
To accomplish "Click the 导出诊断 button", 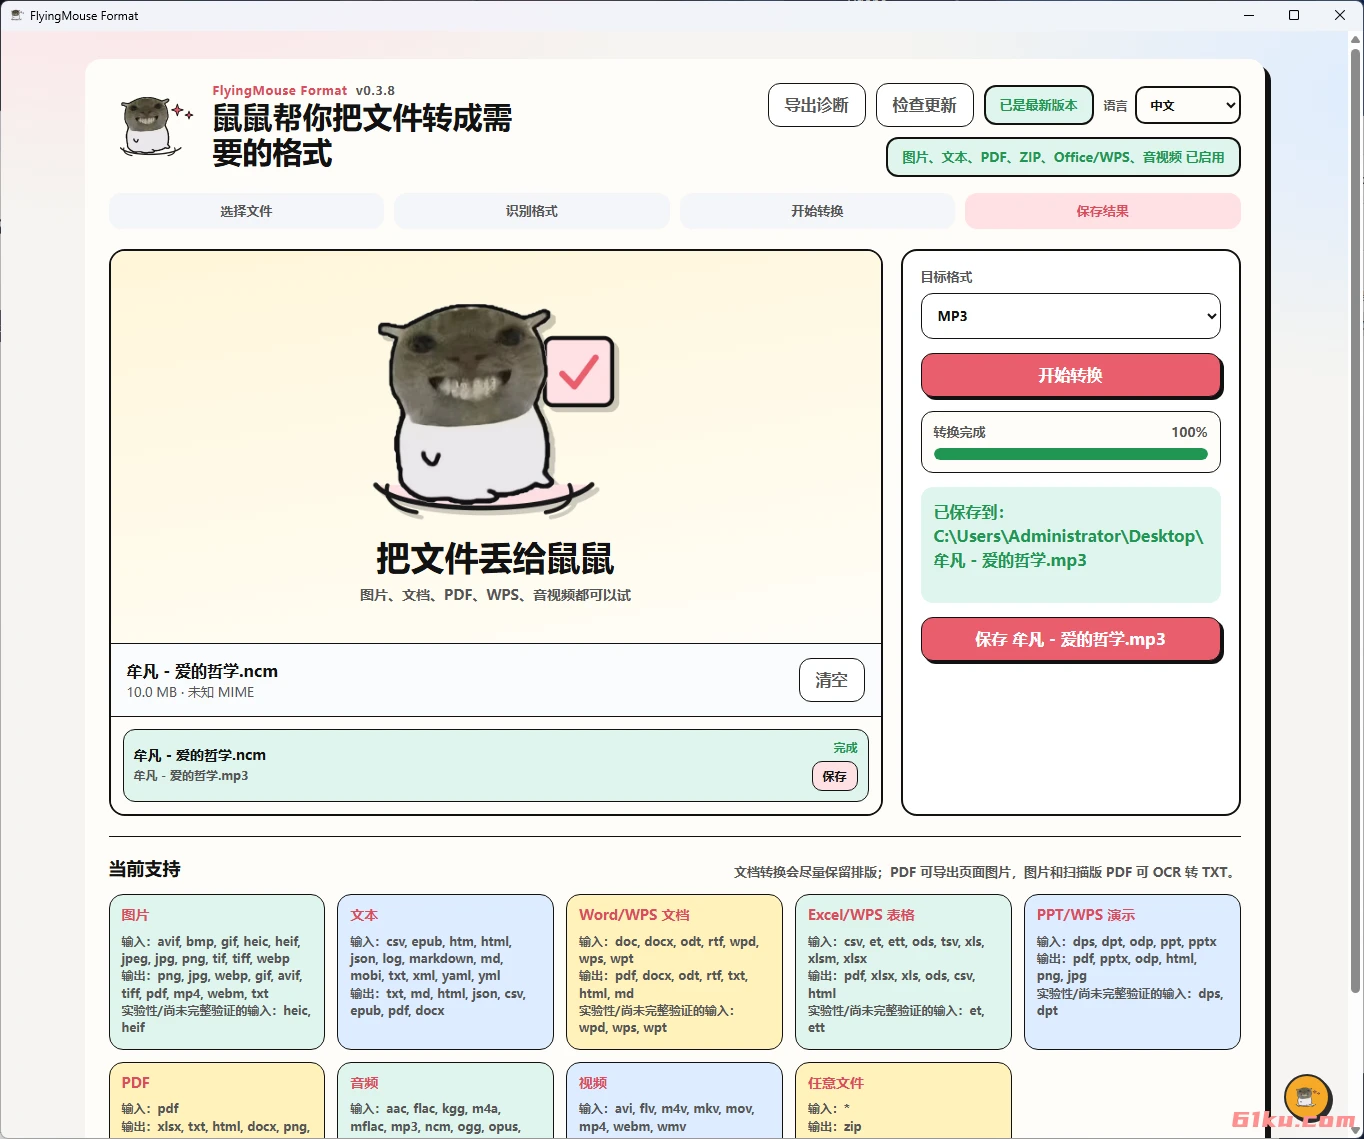I will [816, 105].
